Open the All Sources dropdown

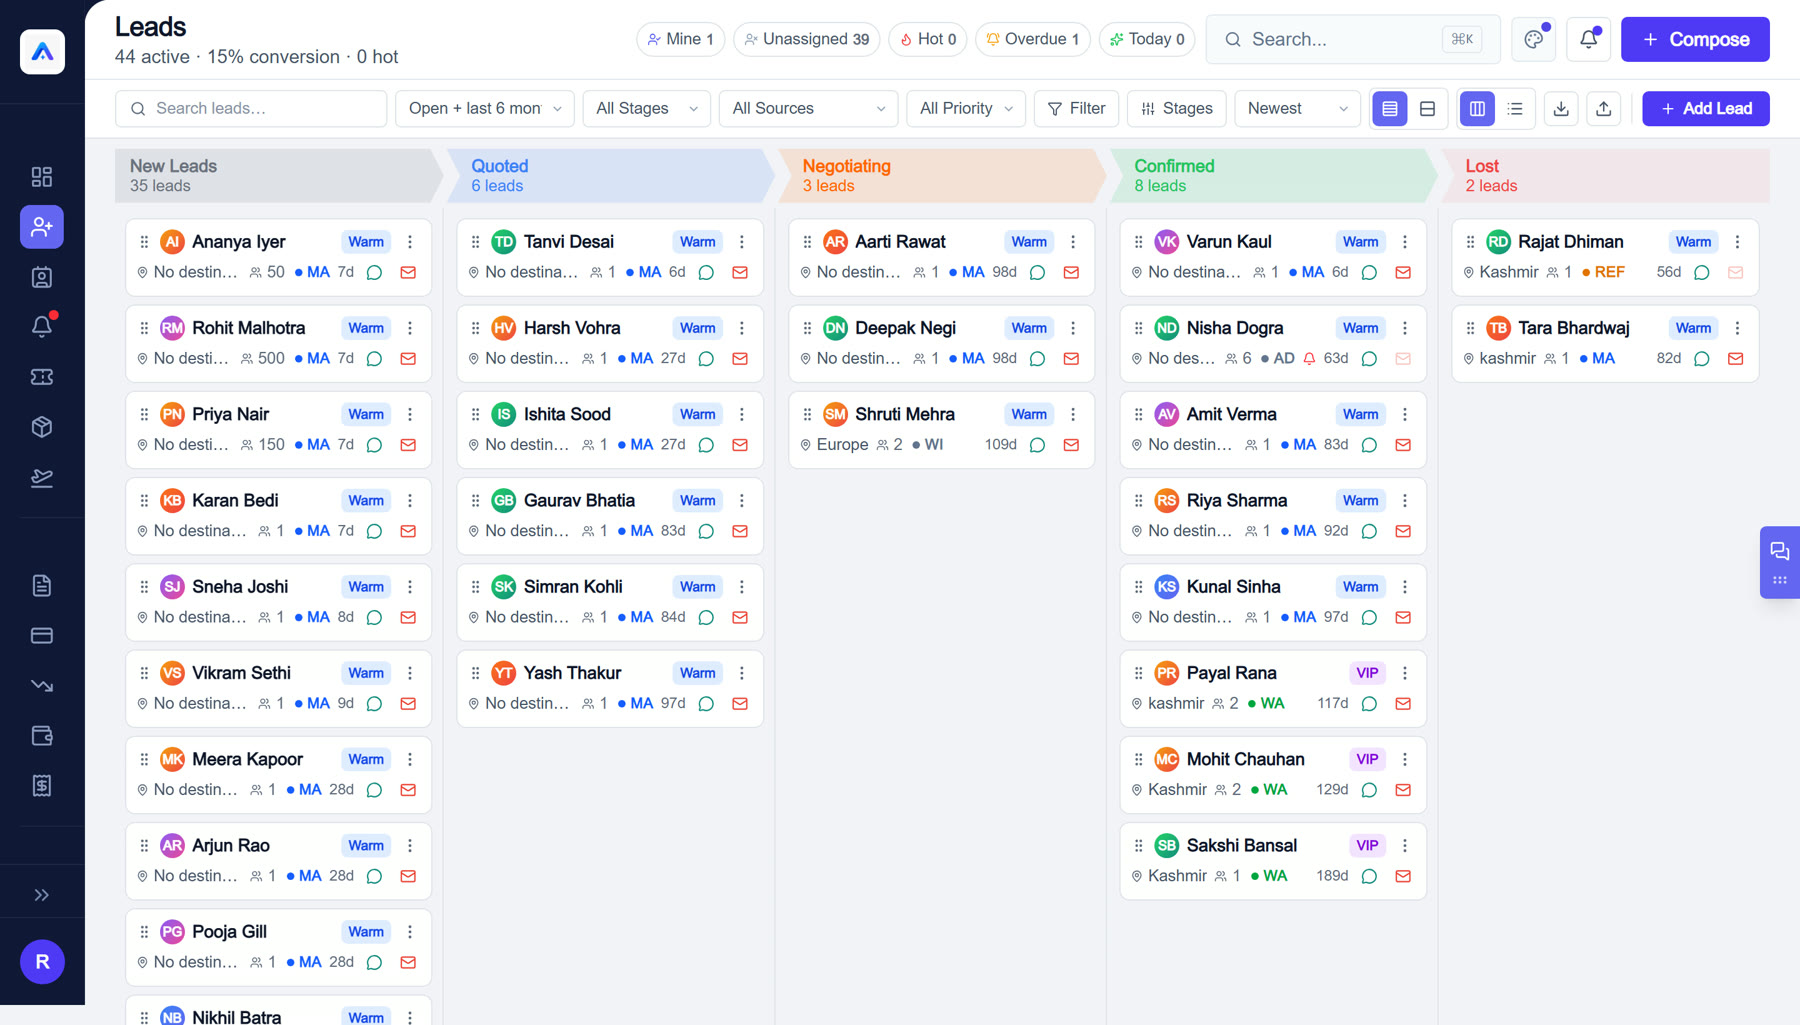(808, 108)
